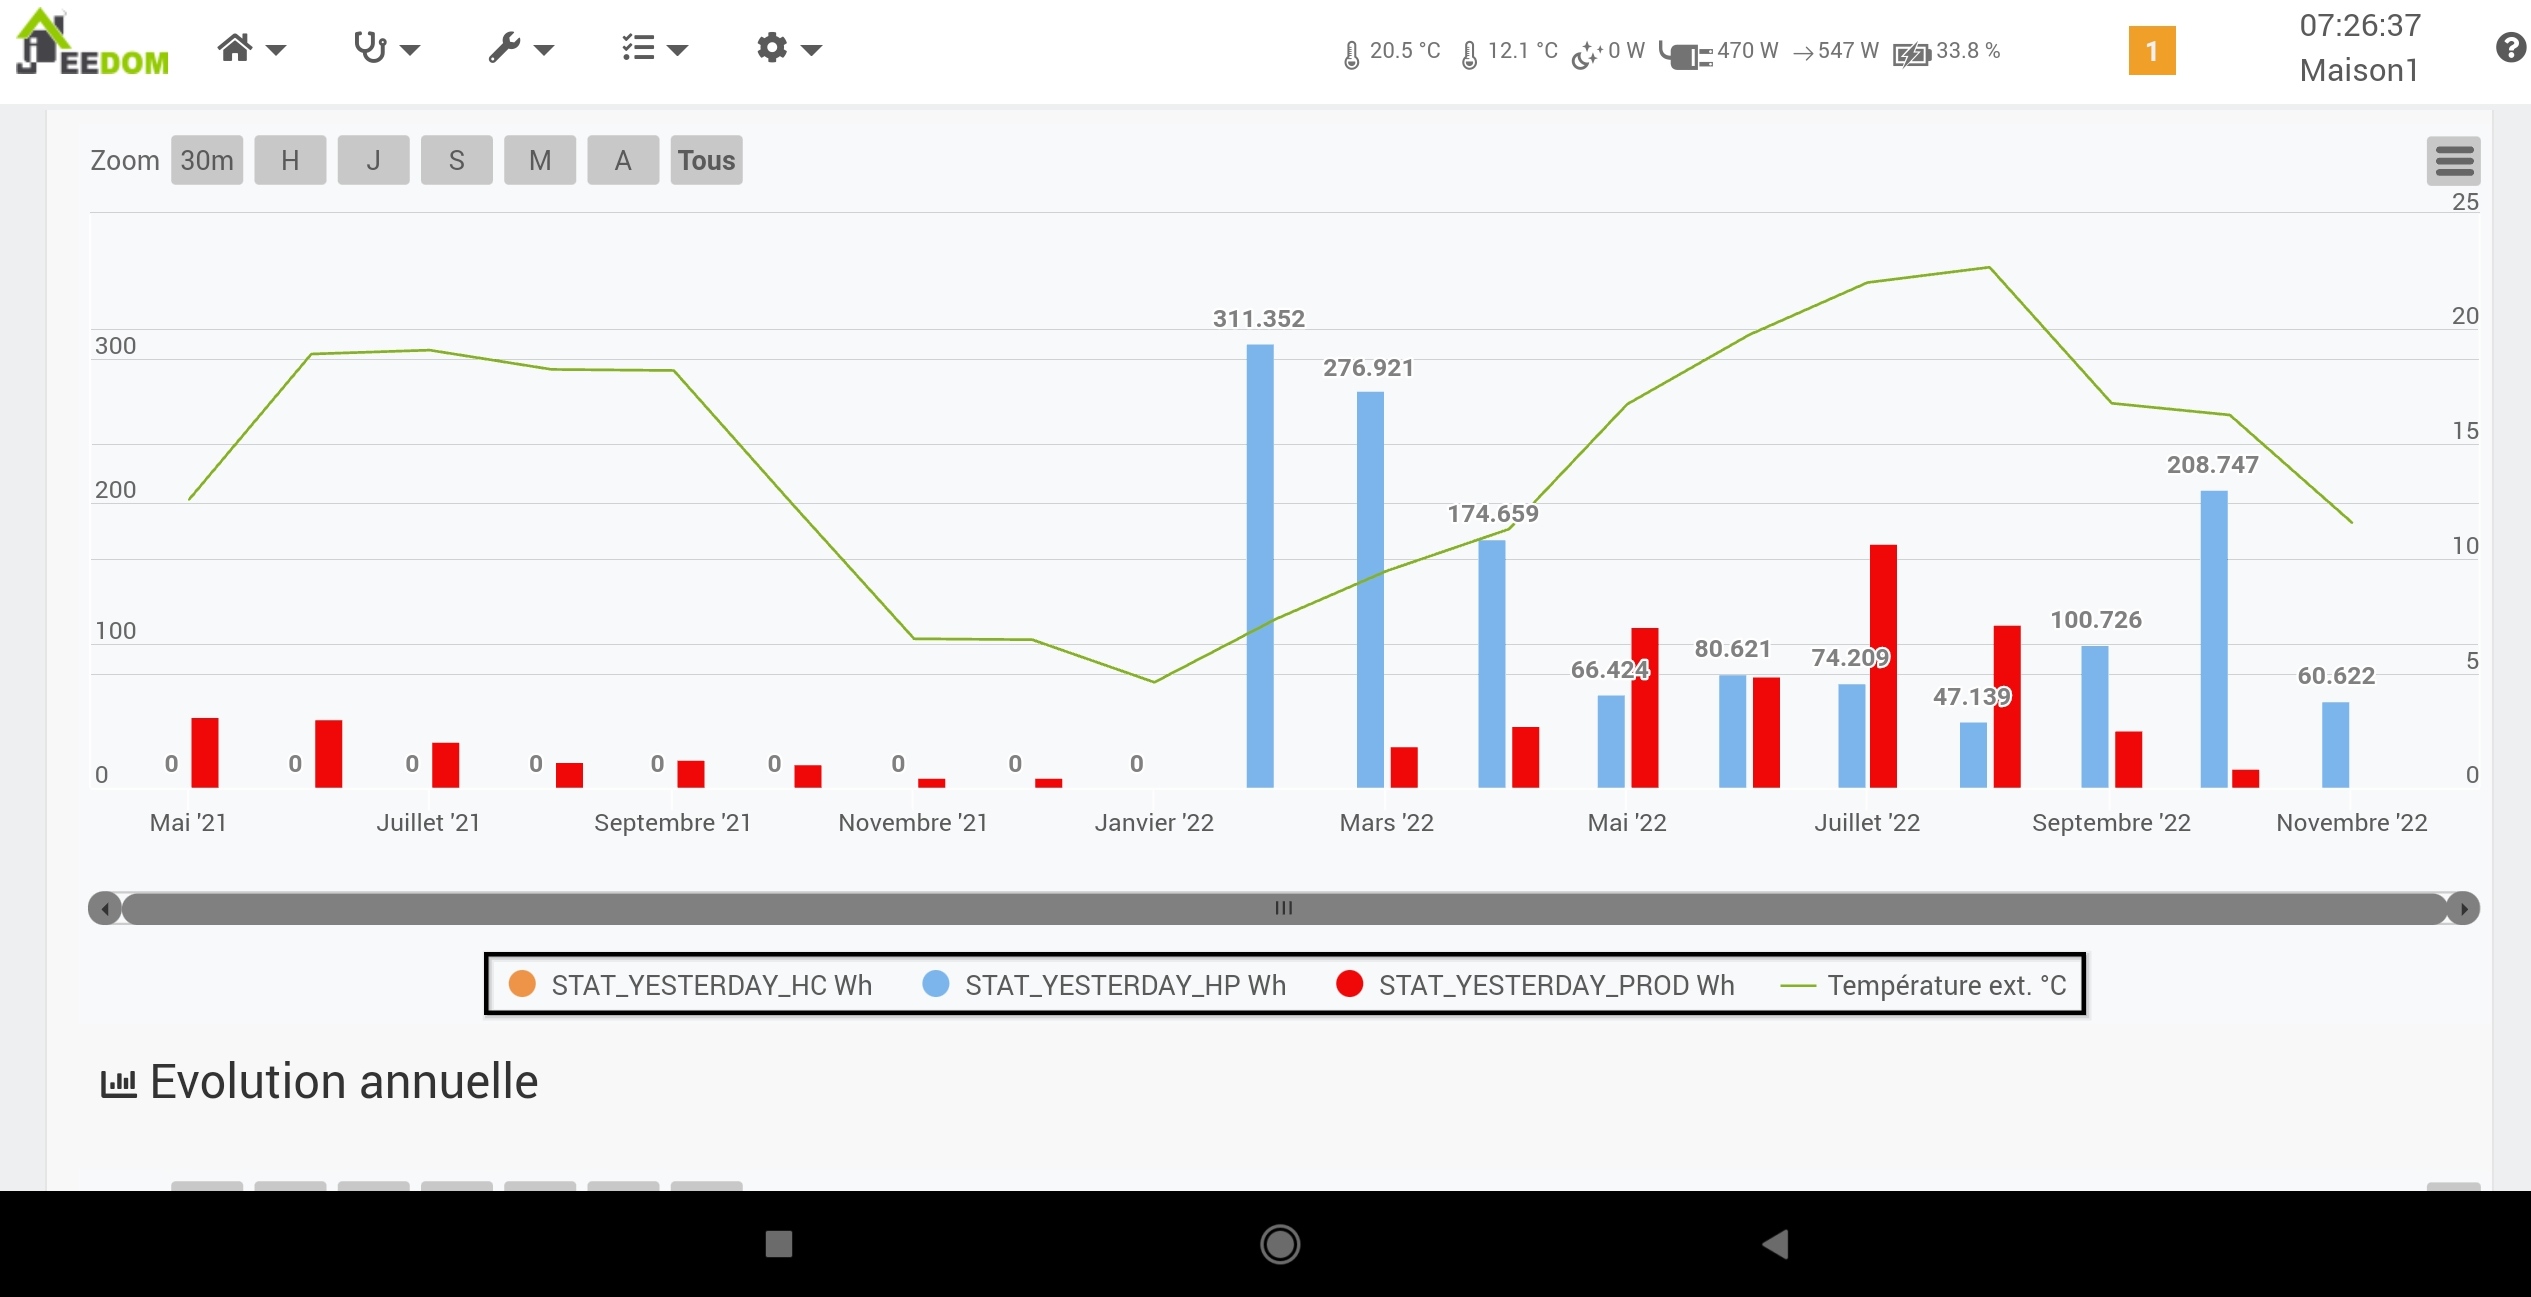Click the help question mark icon
This screenshot has width=2531, height=1297.
coord(2510,48)
